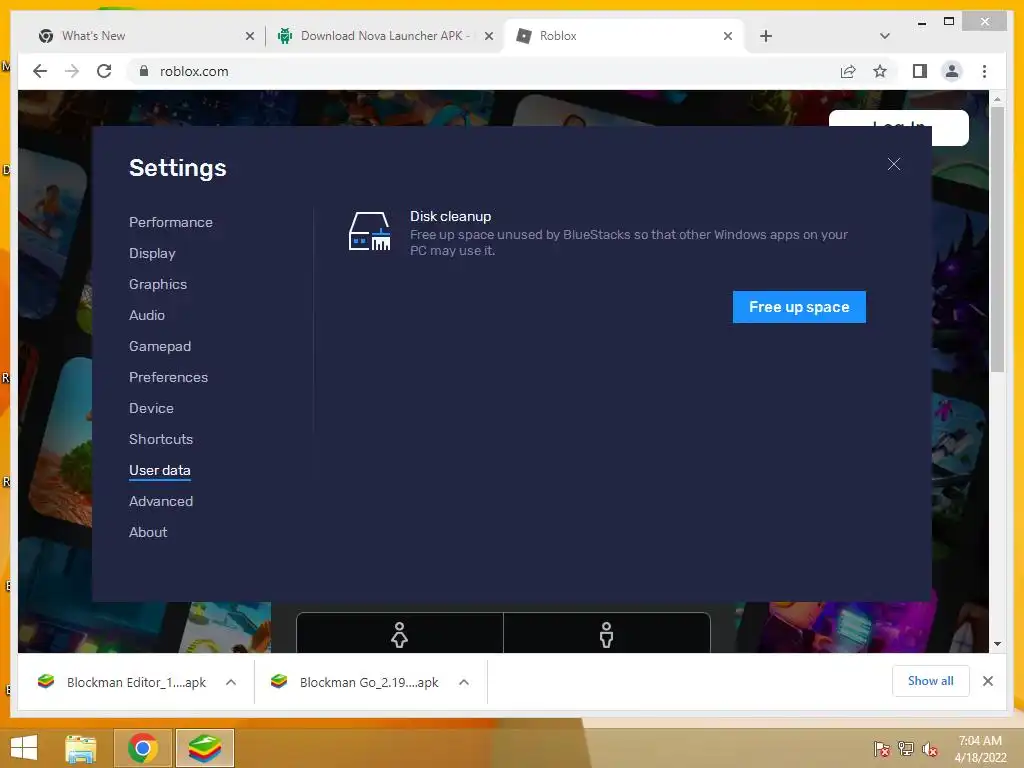Select Device in the settings sidebar

click(152, 408)
